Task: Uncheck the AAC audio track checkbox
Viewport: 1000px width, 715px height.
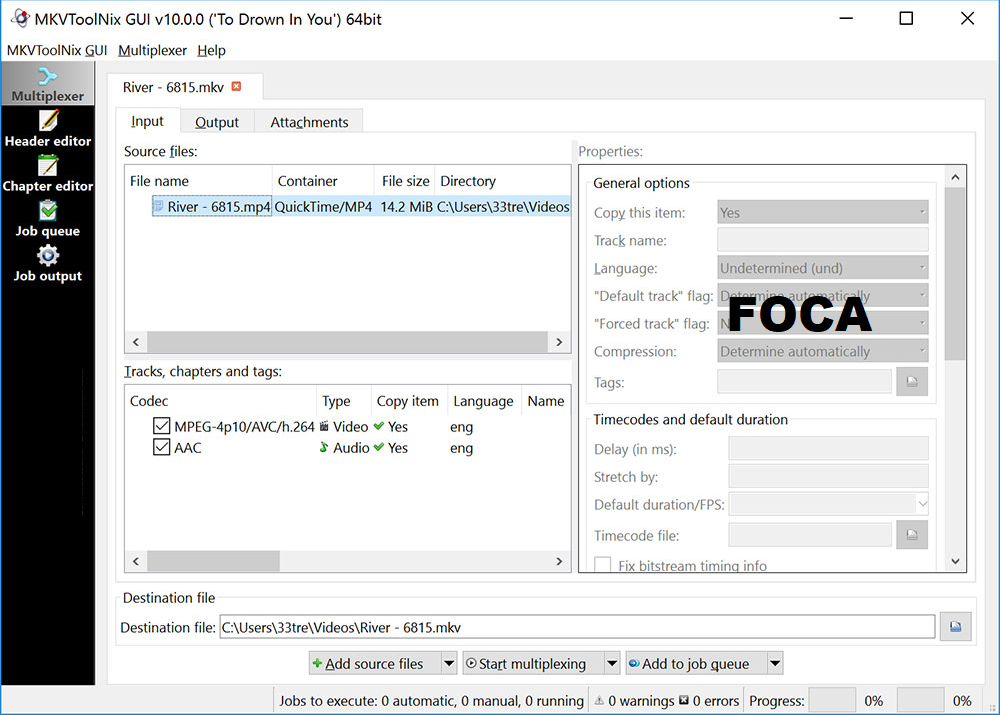Action: point(161,446)
